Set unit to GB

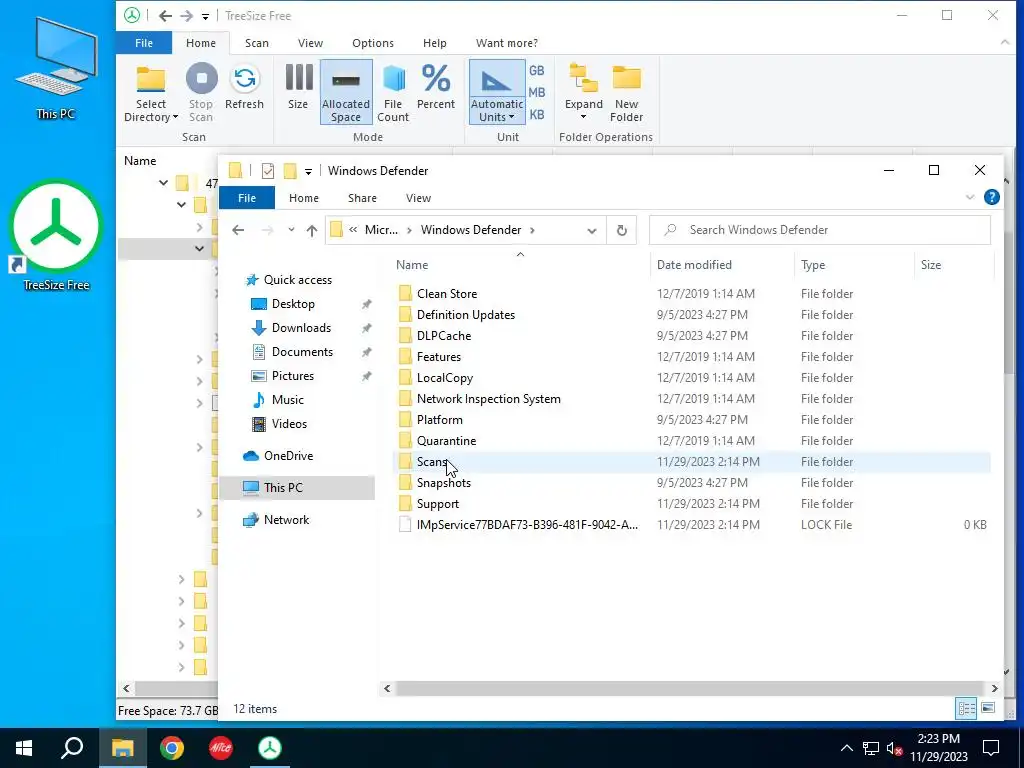[537, 71]
